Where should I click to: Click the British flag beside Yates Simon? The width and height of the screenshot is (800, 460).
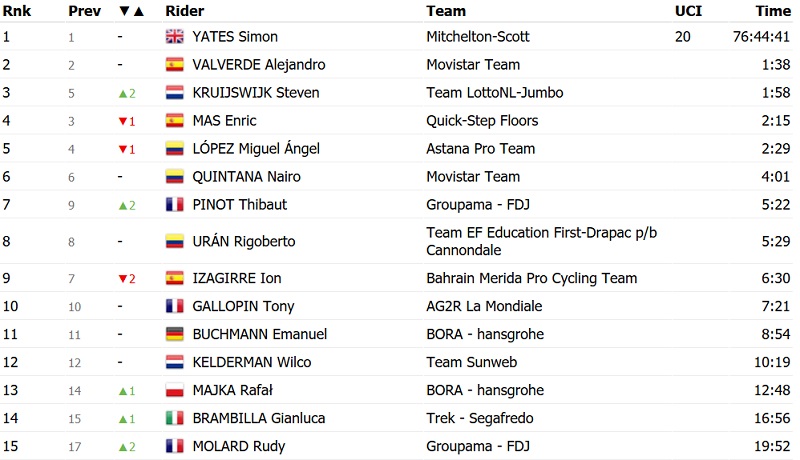[x=175, y=37]
